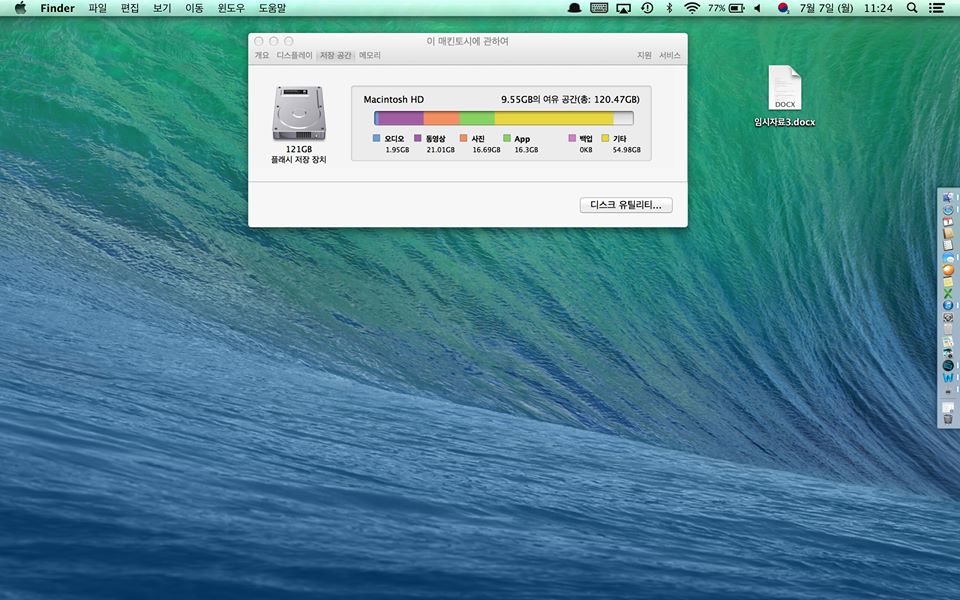Open the Wi-Fi status menu
960x600 pixels.
pos(691,8)
